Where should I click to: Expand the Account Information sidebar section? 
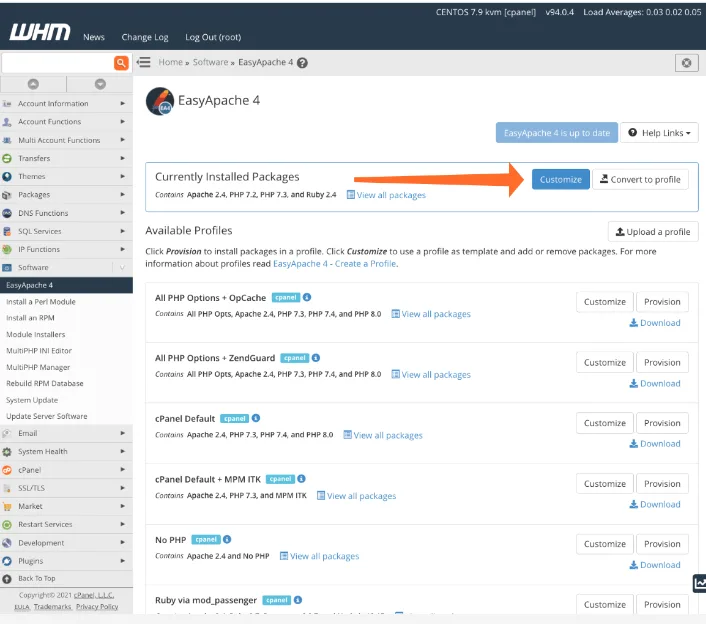(66, 104)
